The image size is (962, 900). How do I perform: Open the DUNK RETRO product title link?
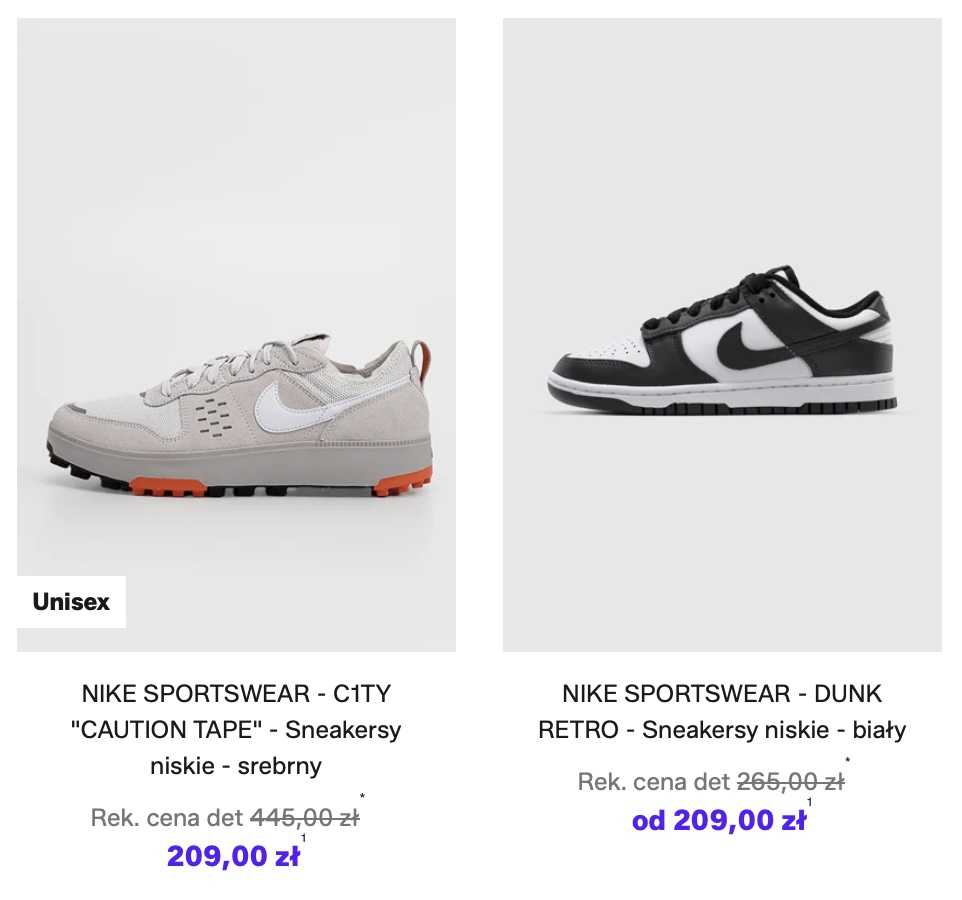click(x=722, y=712)
